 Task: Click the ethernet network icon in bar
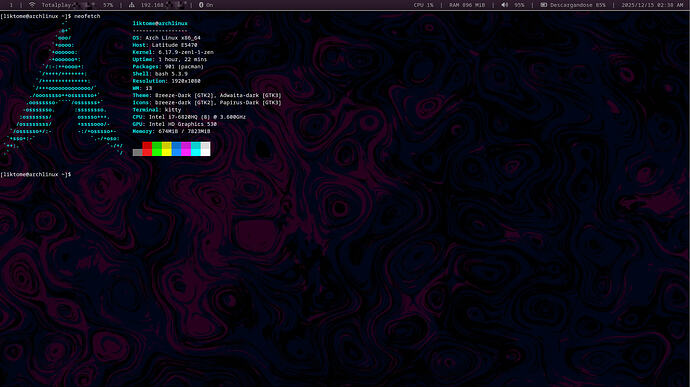pyautogui.click(x=132, y=5)
